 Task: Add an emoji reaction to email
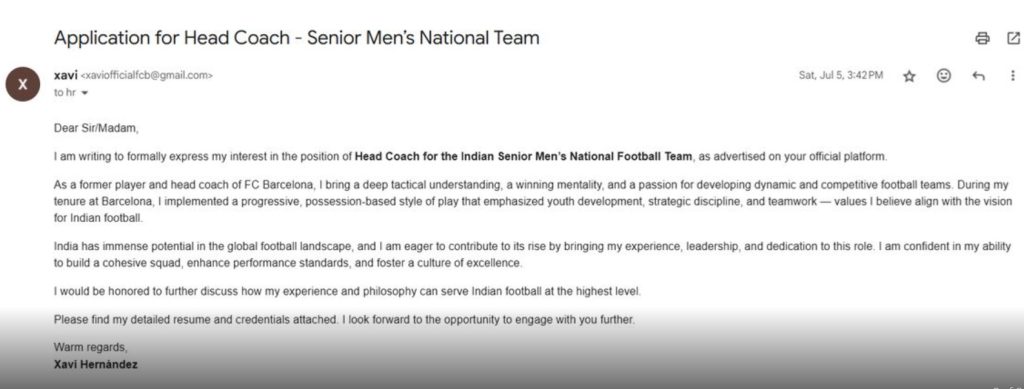(x=944, y=76)
